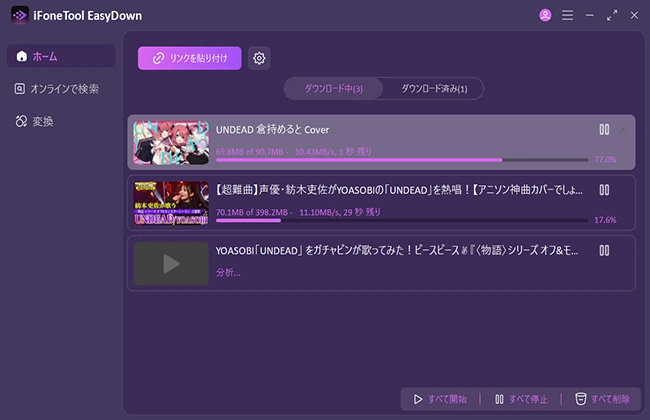Click status text 70.1MB of 398.2MB

[x=252, y=212]
